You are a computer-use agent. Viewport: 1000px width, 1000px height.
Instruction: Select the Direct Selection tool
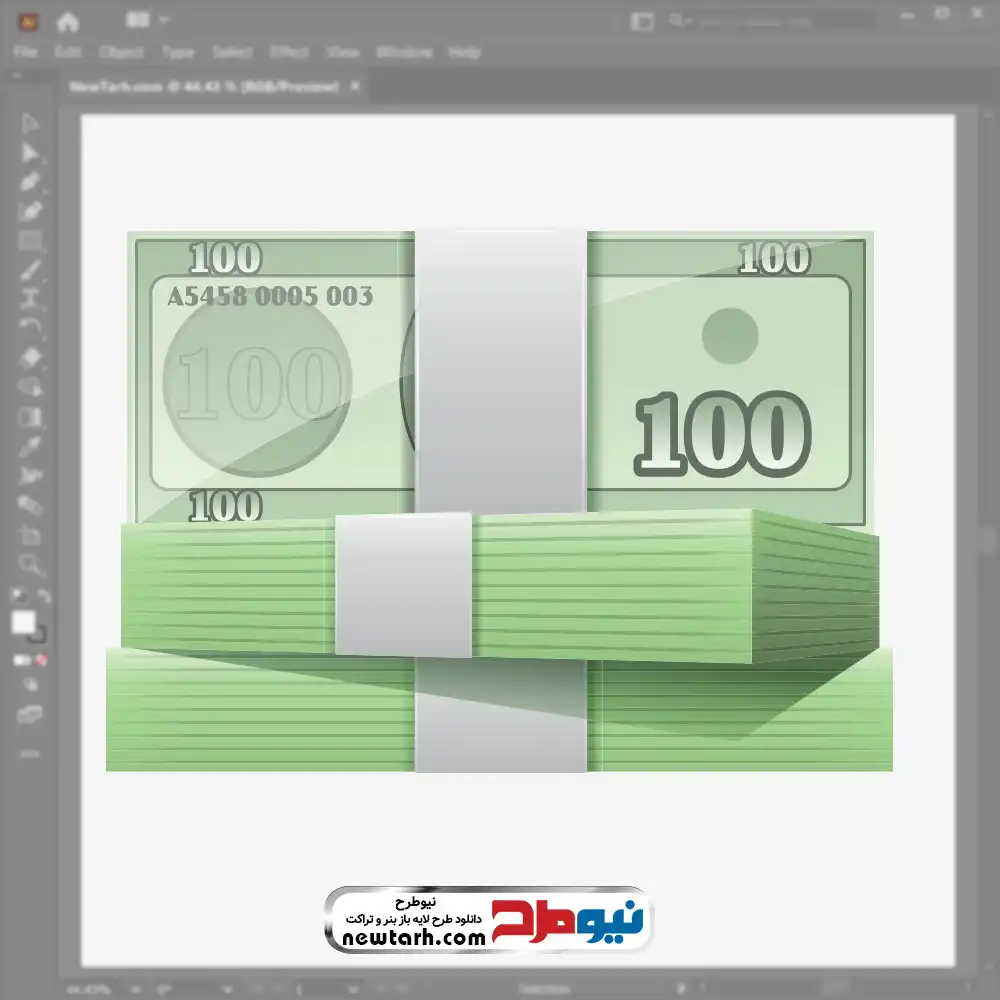[x=30, y=152]
